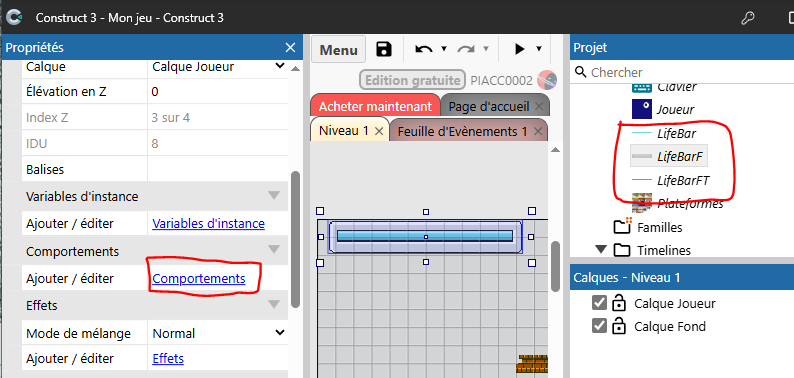Screen dimensions: 794x378
Task: Toggle Calque Fond visibility checkbox
Action: [599, 326]
